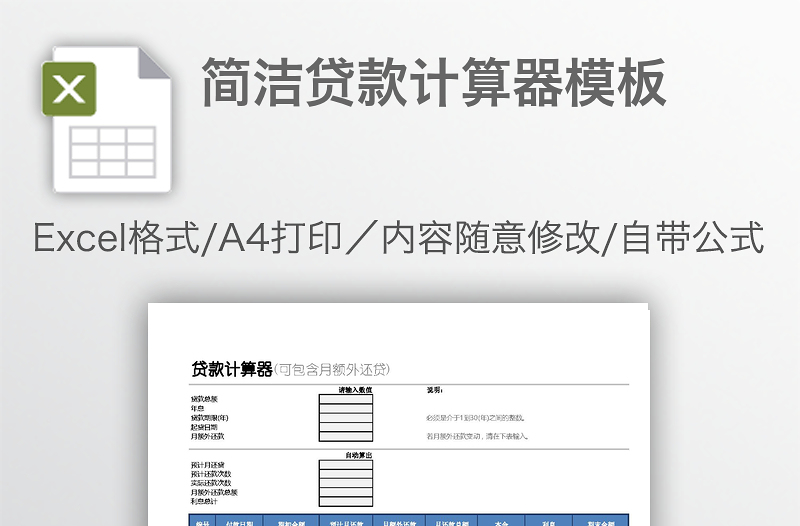Click the note 若月额外还款变动，请在下表输入
800x526 pixels.
pyautogui.click(x=478, y=436)
